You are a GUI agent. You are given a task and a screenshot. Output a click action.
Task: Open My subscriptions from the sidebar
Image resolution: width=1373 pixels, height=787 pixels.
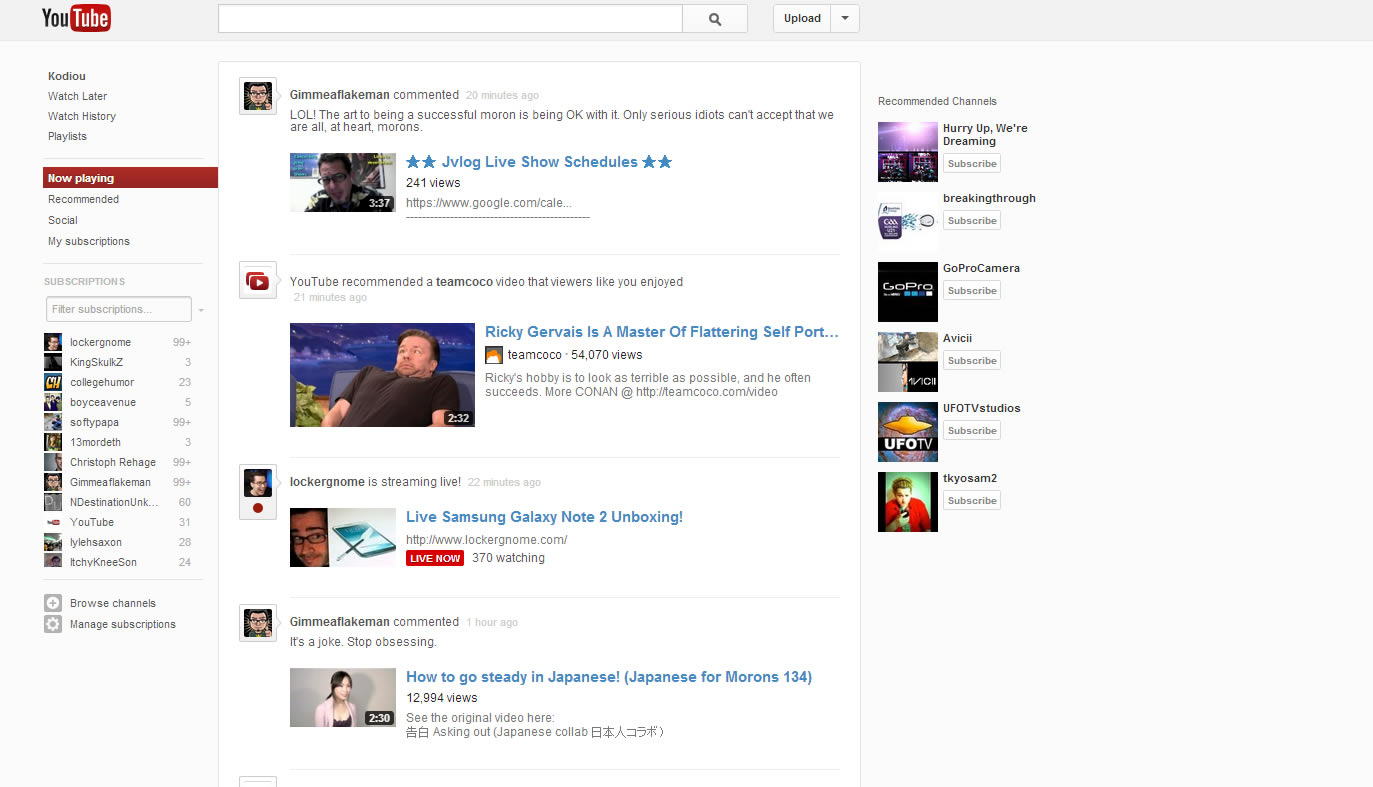89,241
